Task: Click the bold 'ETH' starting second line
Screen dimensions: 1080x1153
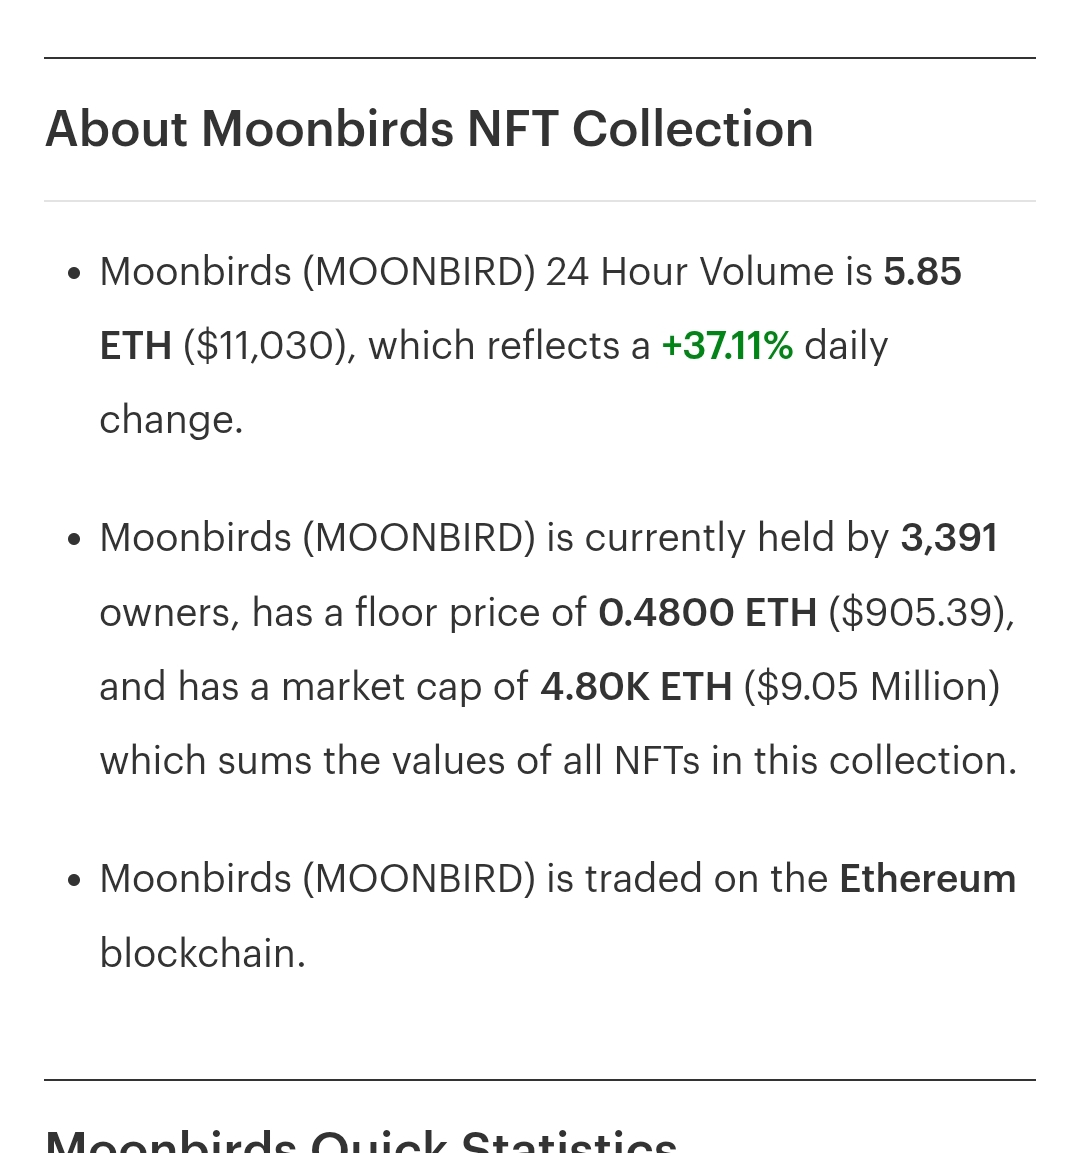Action: [135, 346]
